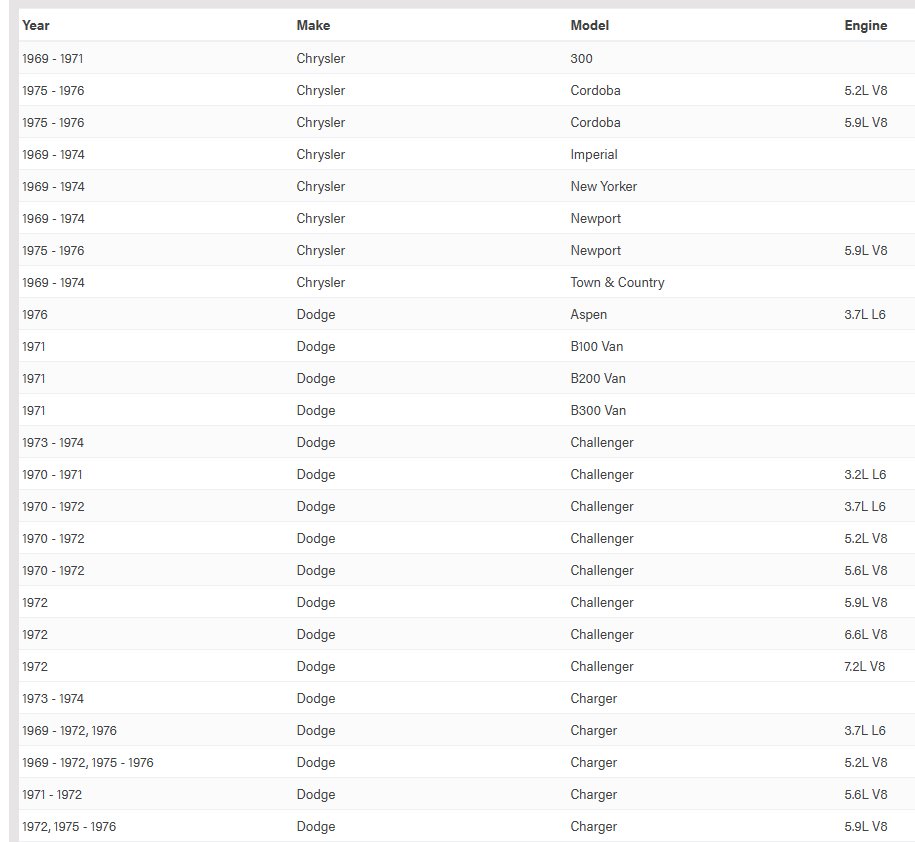This screenshot has width=915, height=842.
Task: Select the Chrysler Imperial model cell
Action: point(593,155)
